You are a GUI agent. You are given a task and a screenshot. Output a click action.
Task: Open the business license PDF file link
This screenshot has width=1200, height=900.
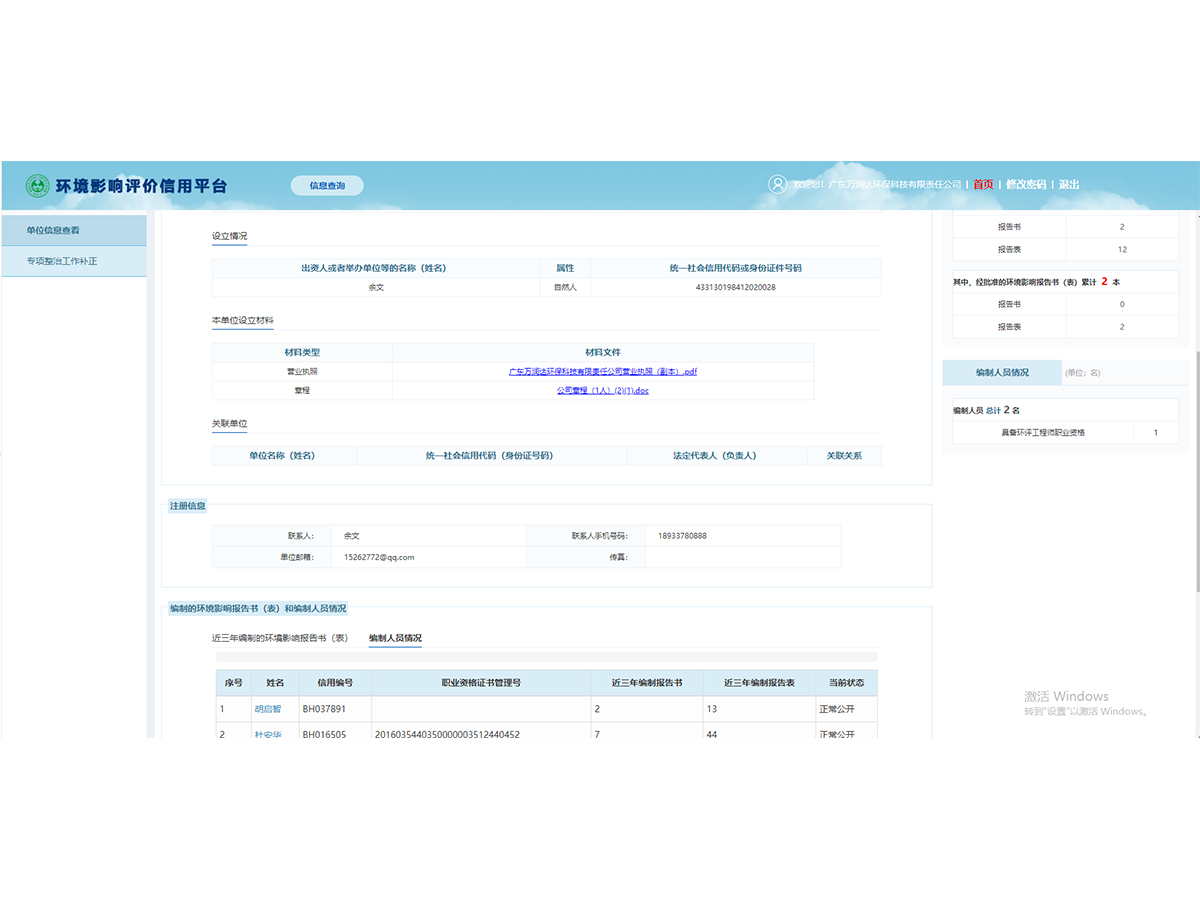602,372
